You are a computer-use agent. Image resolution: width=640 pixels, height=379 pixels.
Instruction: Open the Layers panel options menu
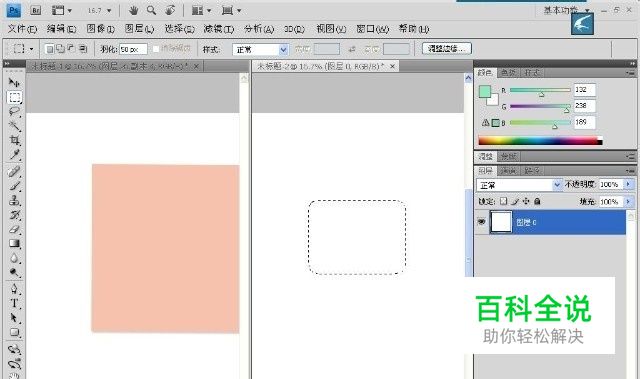(x=631, y=171)
